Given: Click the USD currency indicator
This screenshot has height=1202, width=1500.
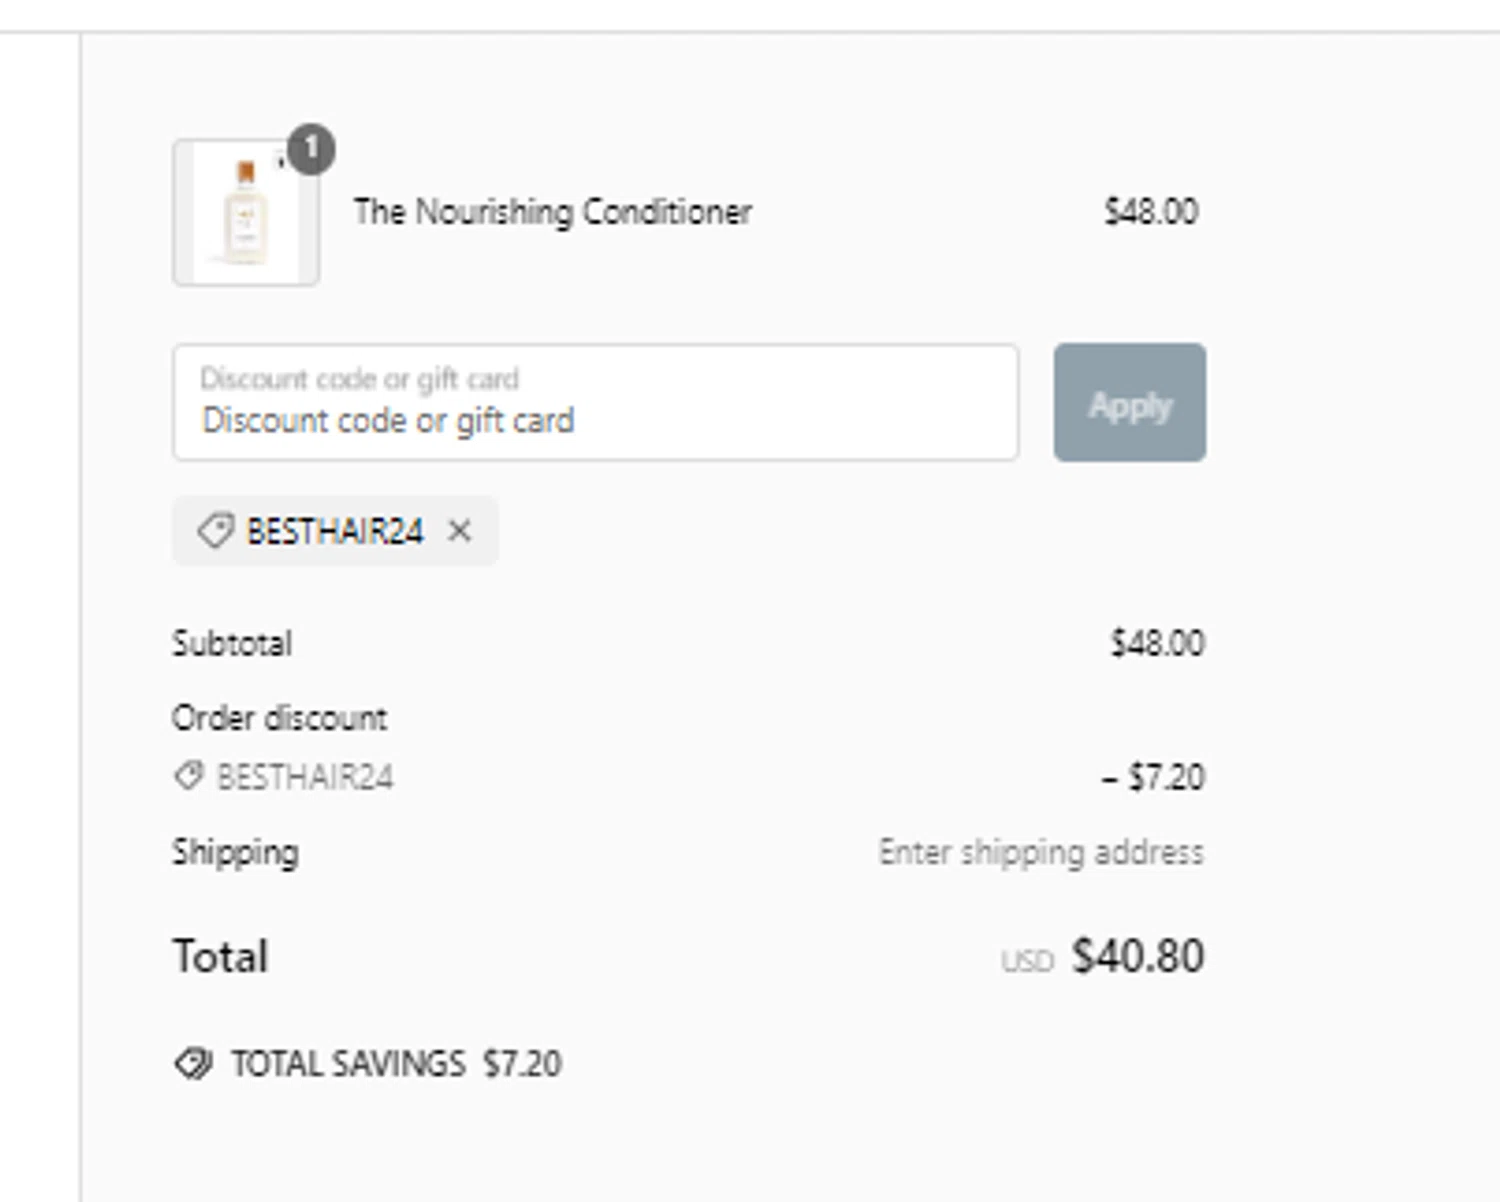Looking at the screenshot, I should click(1027, 962).
